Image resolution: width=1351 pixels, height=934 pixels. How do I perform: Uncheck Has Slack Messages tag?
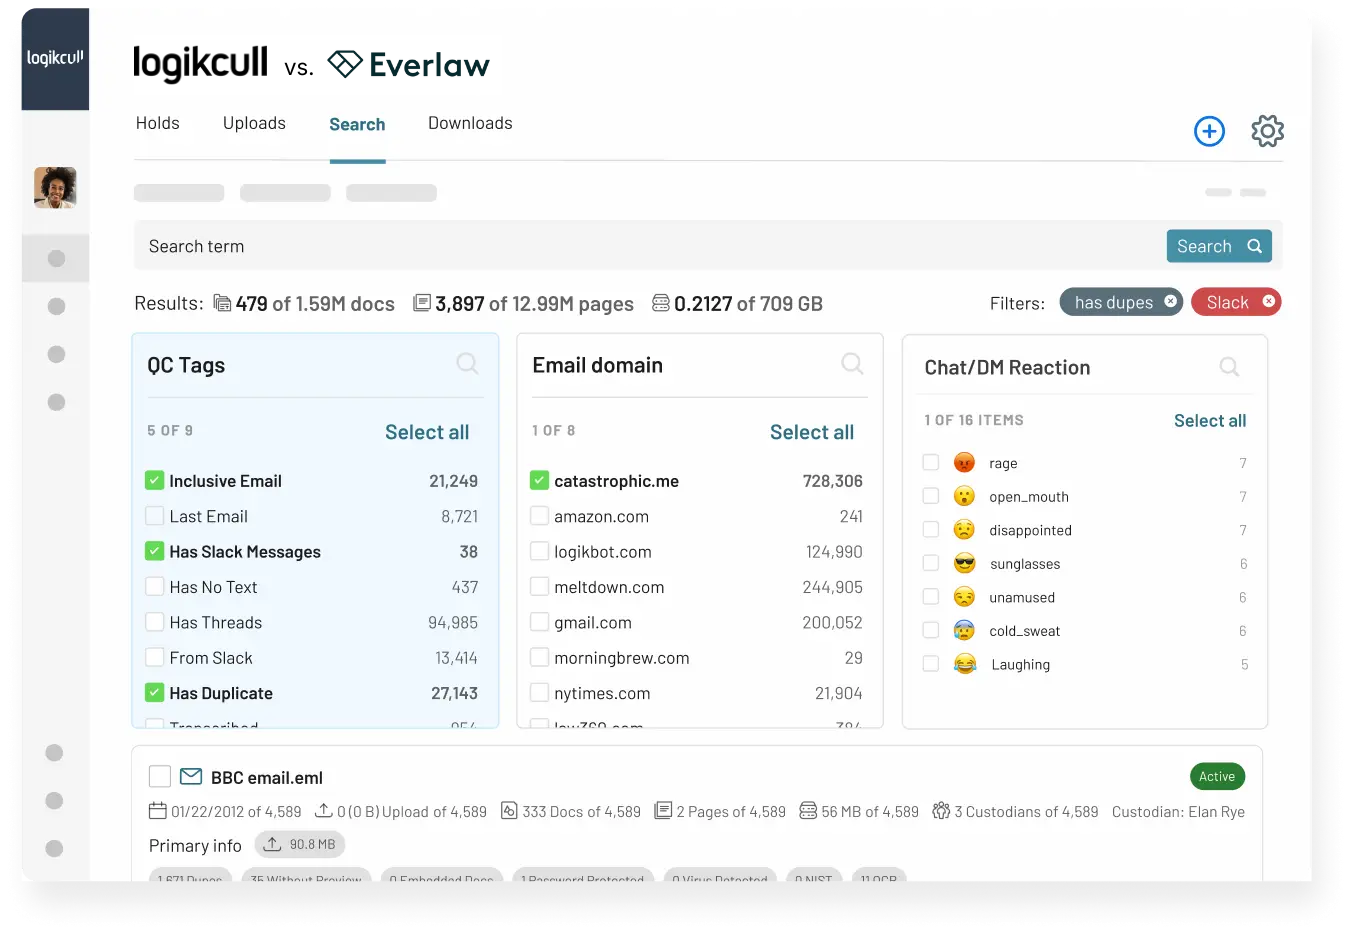[154, 551]
